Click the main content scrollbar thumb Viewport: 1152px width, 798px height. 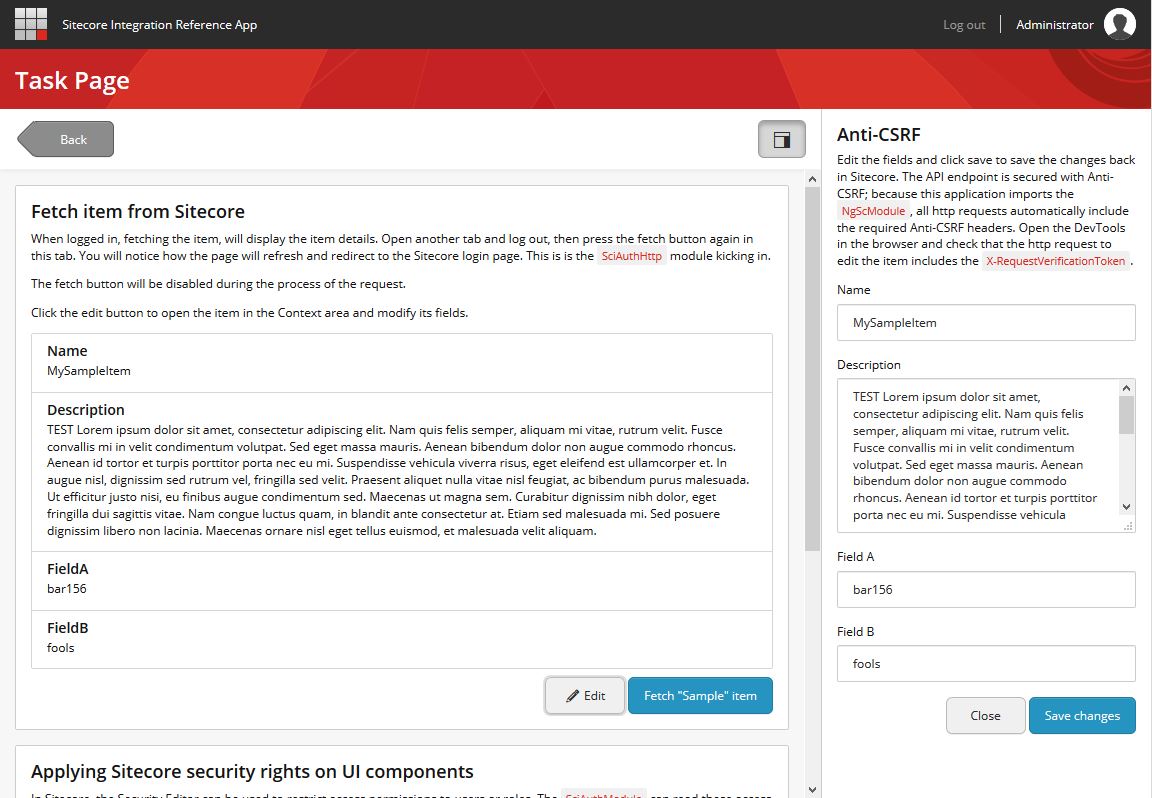click(812, 369)
